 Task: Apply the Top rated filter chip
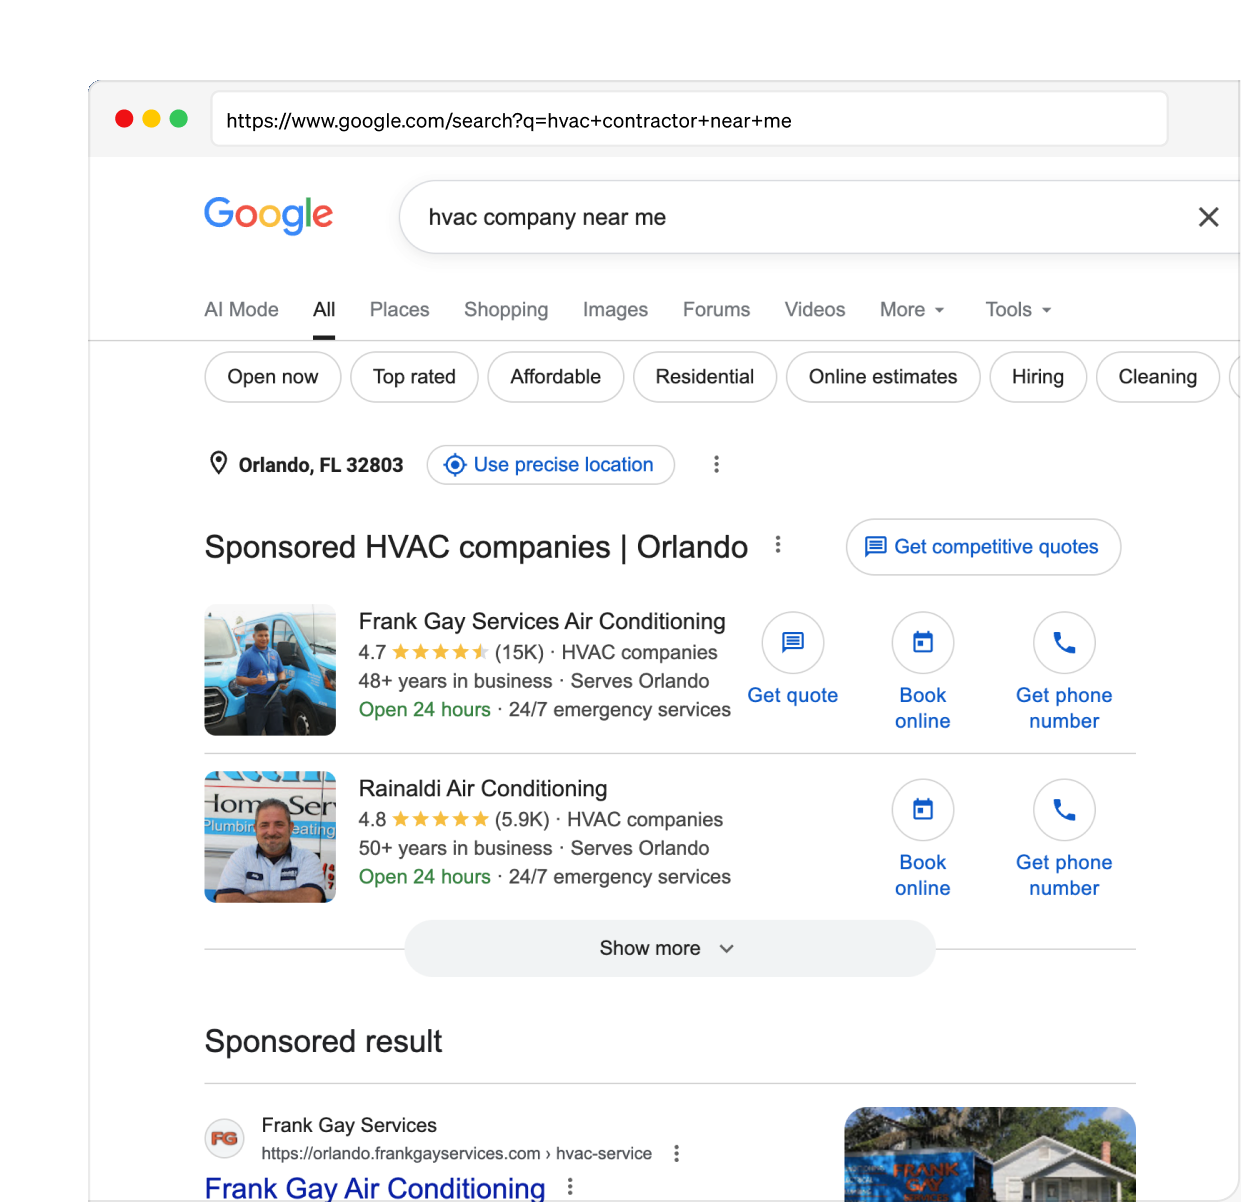click(x=414, y=377)
